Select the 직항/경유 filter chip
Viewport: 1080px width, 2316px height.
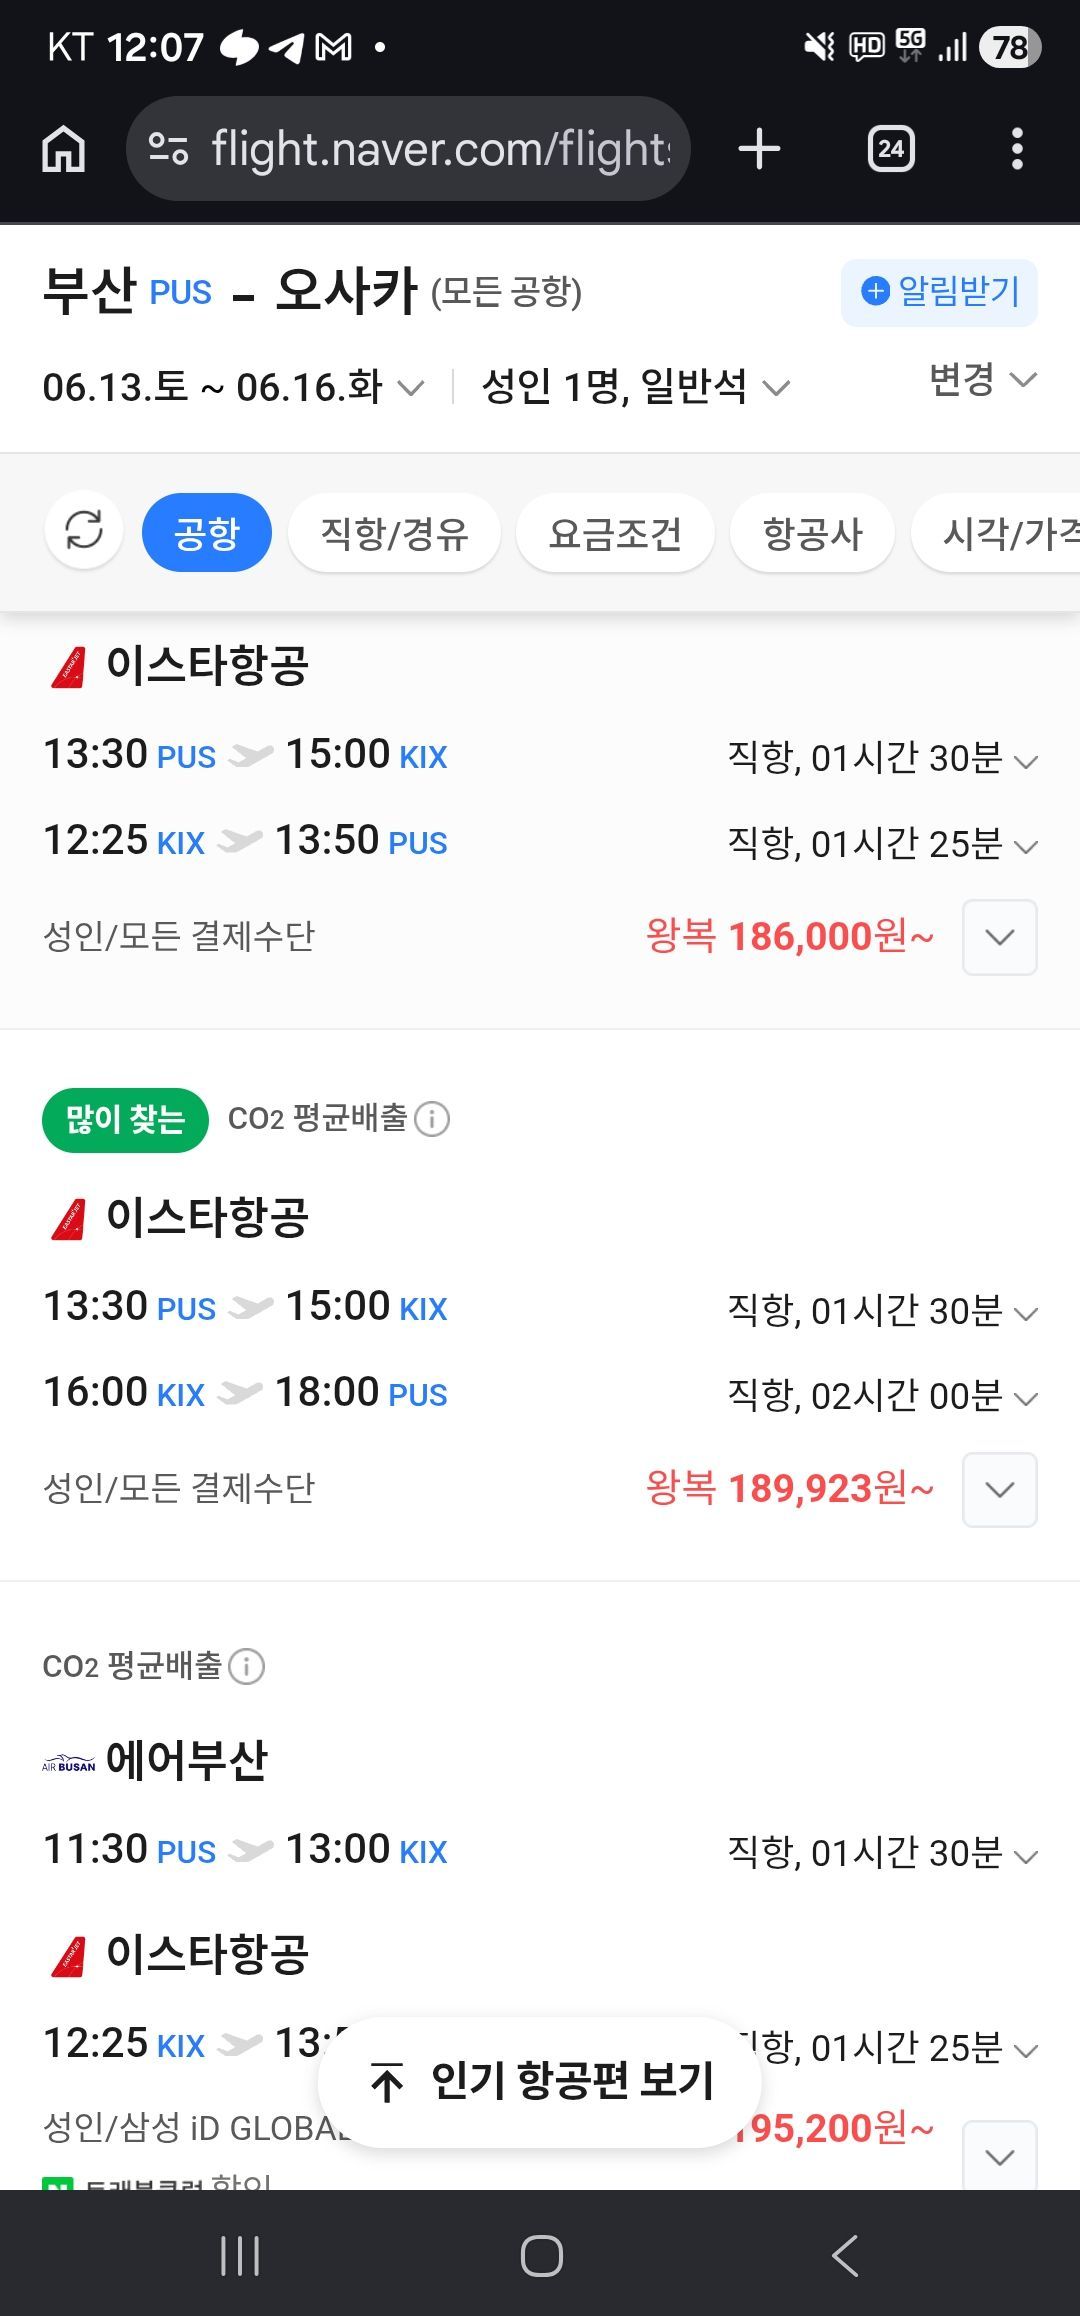[x=394, y=532]
